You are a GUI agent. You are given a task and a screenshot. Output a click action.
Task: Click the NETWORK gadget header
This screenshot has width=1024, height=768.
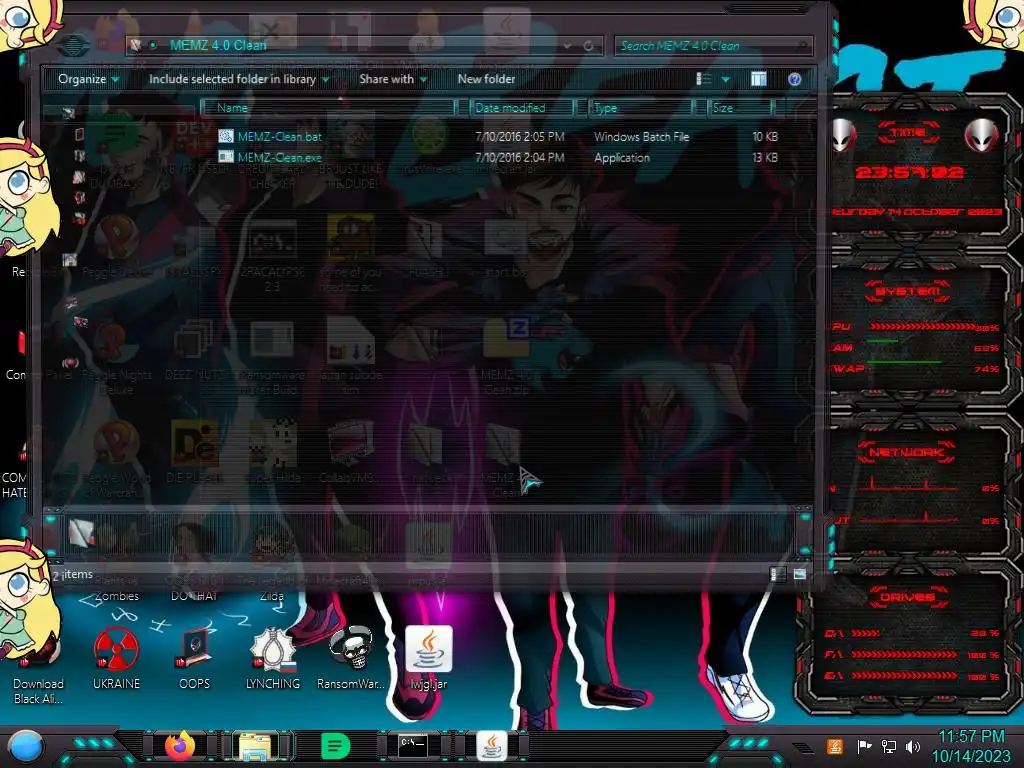(x=906, y=452)
